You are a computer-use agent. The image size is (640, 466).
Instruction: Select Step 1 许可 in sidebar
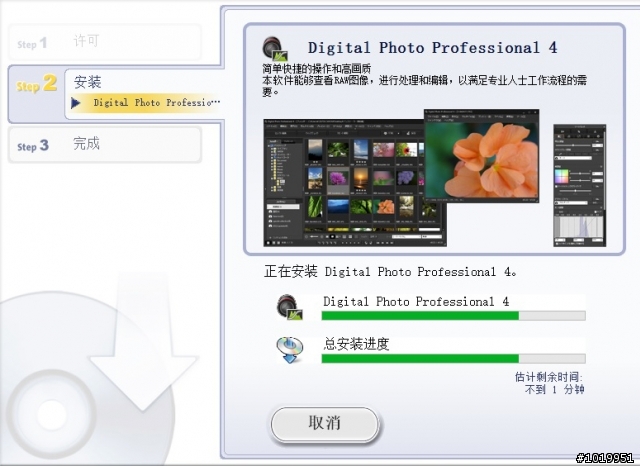pos(105,42)
